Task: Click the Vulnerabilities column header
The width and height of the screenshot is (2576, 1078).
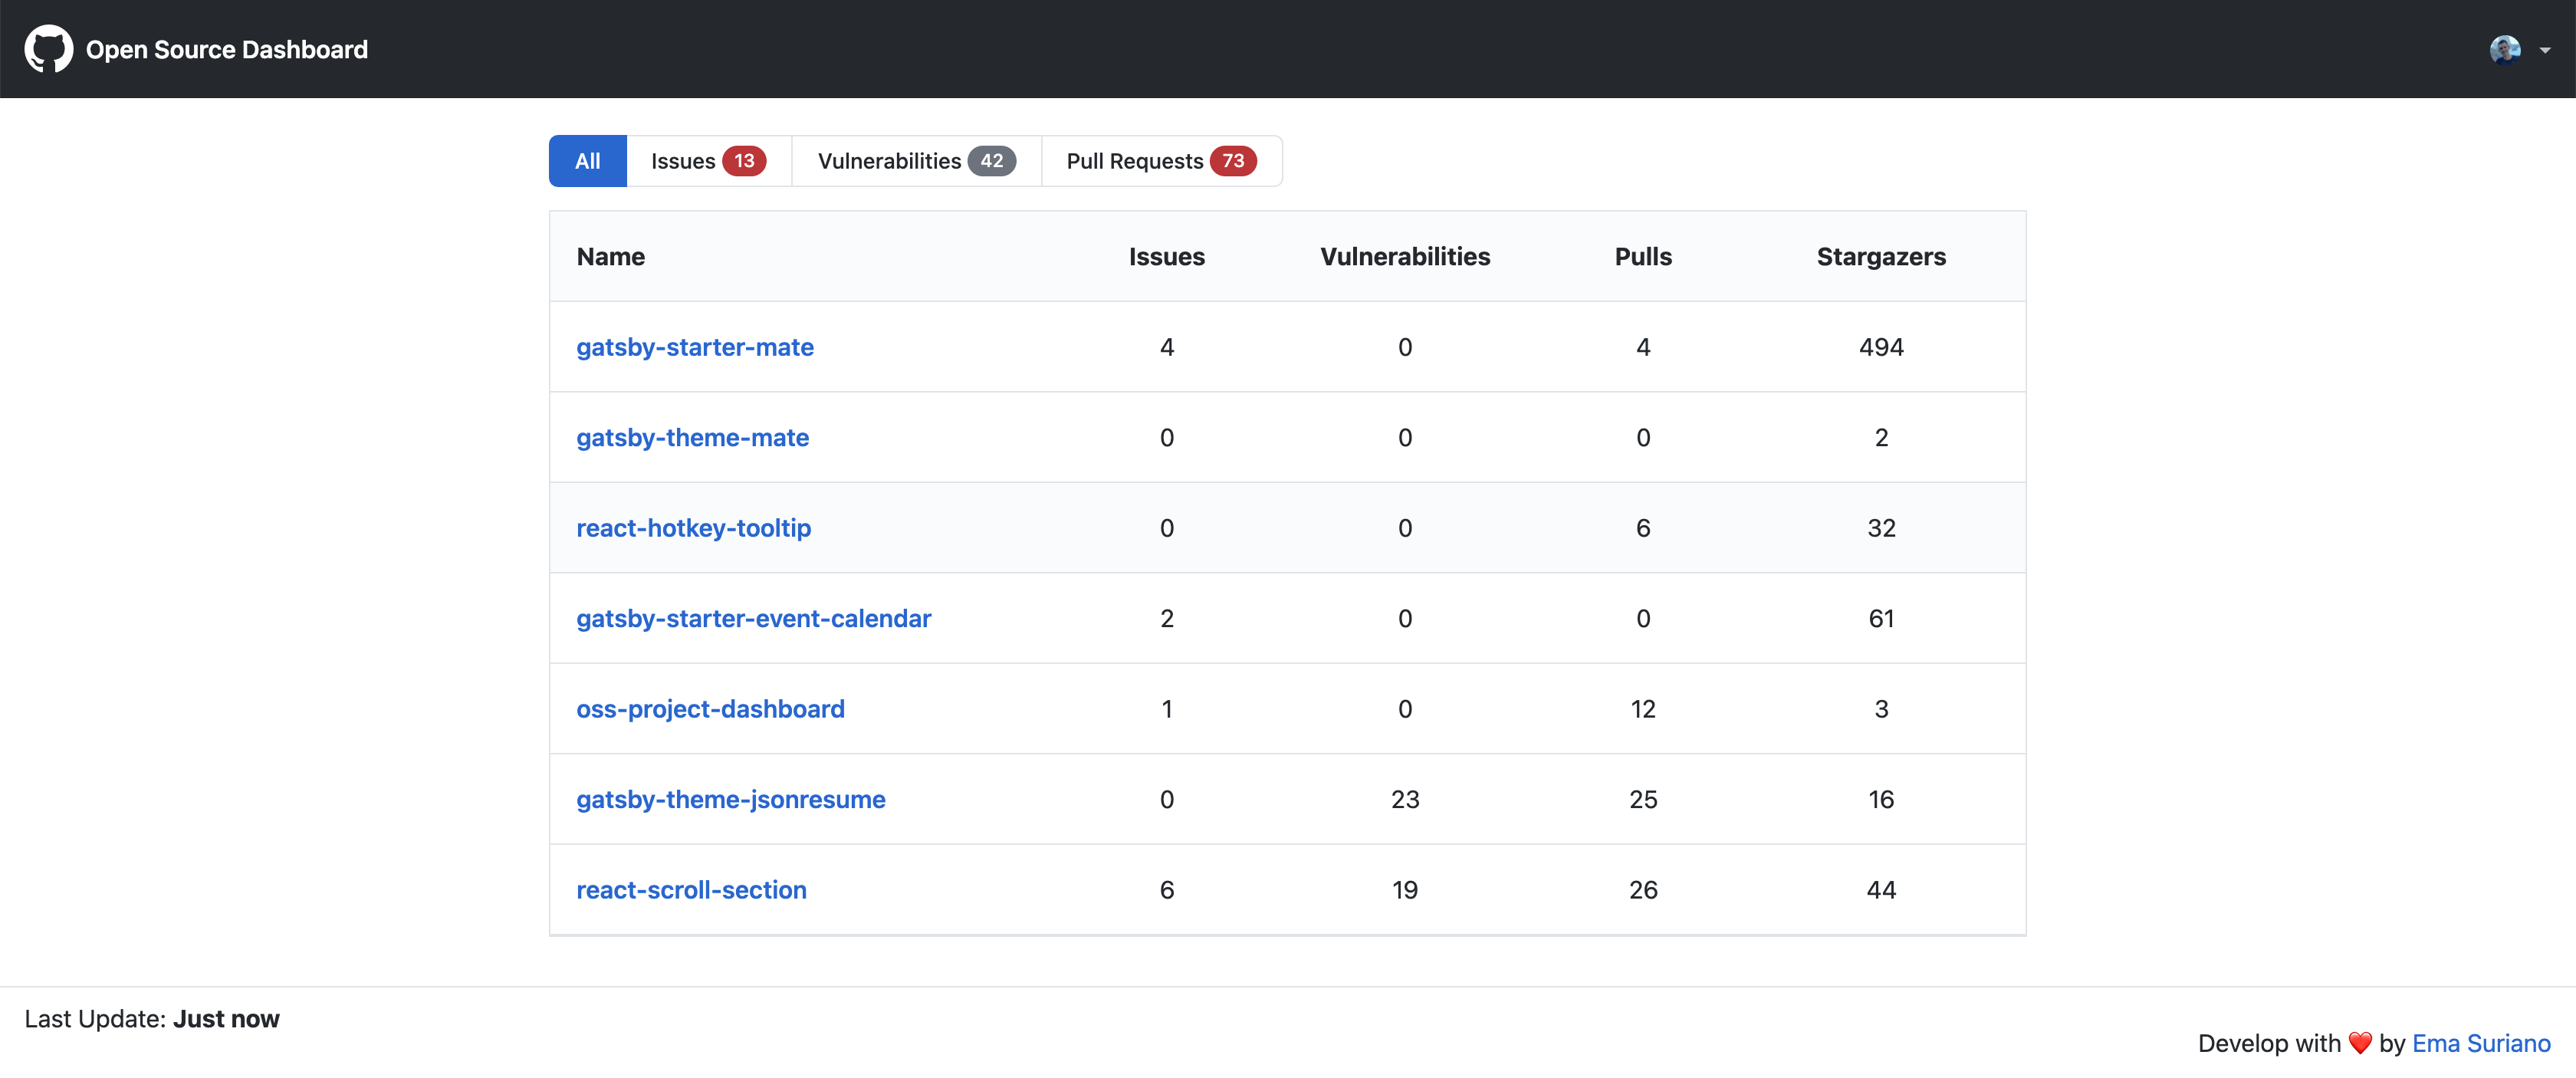Action: [x=1404, y=257]
